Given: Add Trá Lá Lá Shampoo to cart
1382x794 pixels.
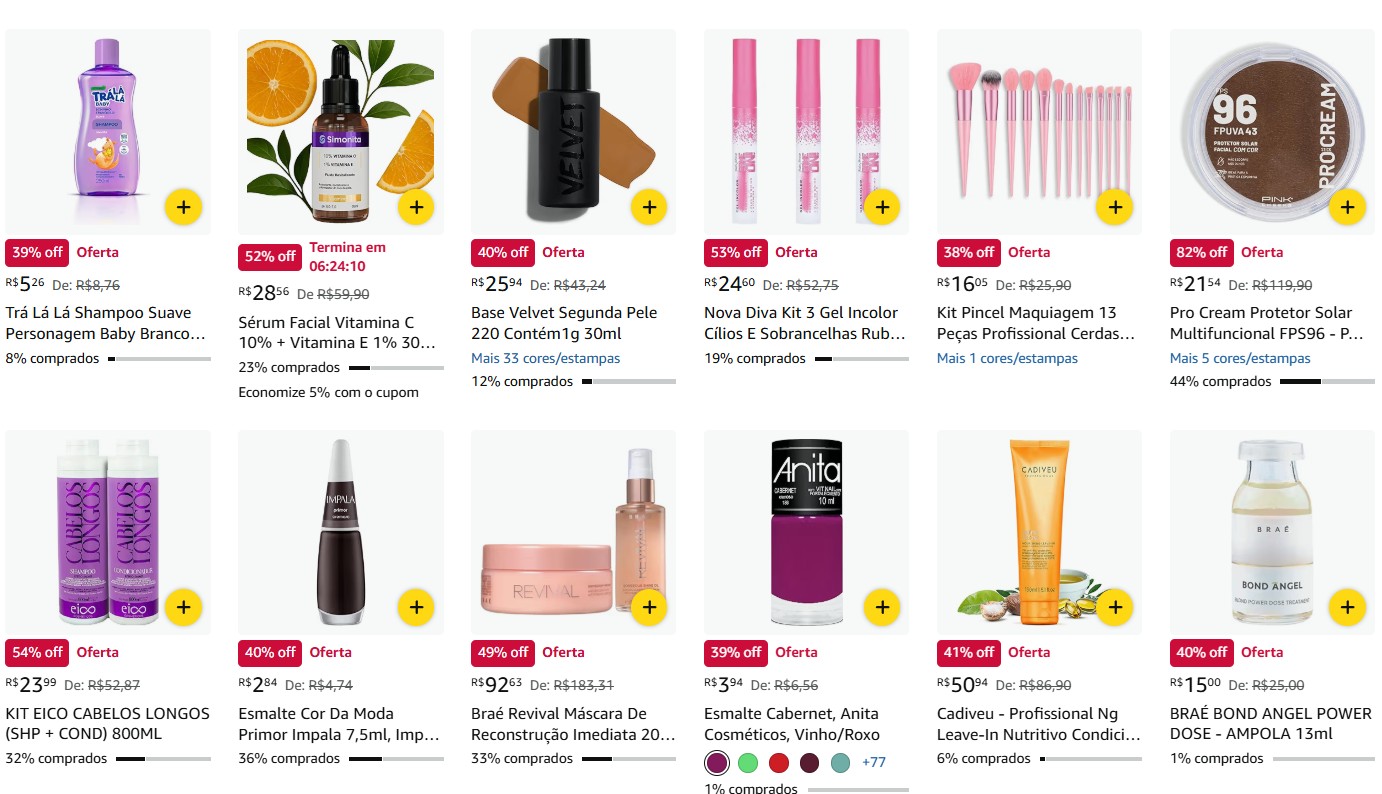Looking at the screenshot, I should (x=183, y=208).
